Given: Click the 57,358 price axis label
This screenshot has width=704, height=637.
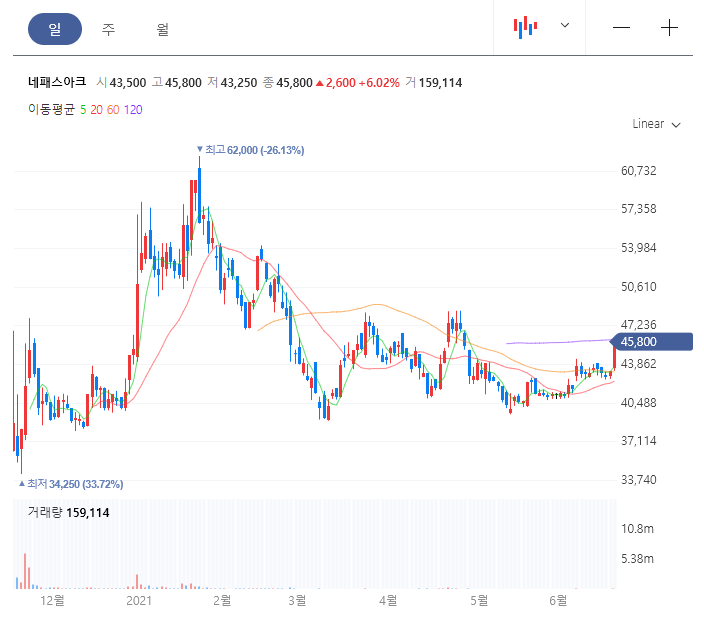Looking at the screenshot, I should [638, 209].
